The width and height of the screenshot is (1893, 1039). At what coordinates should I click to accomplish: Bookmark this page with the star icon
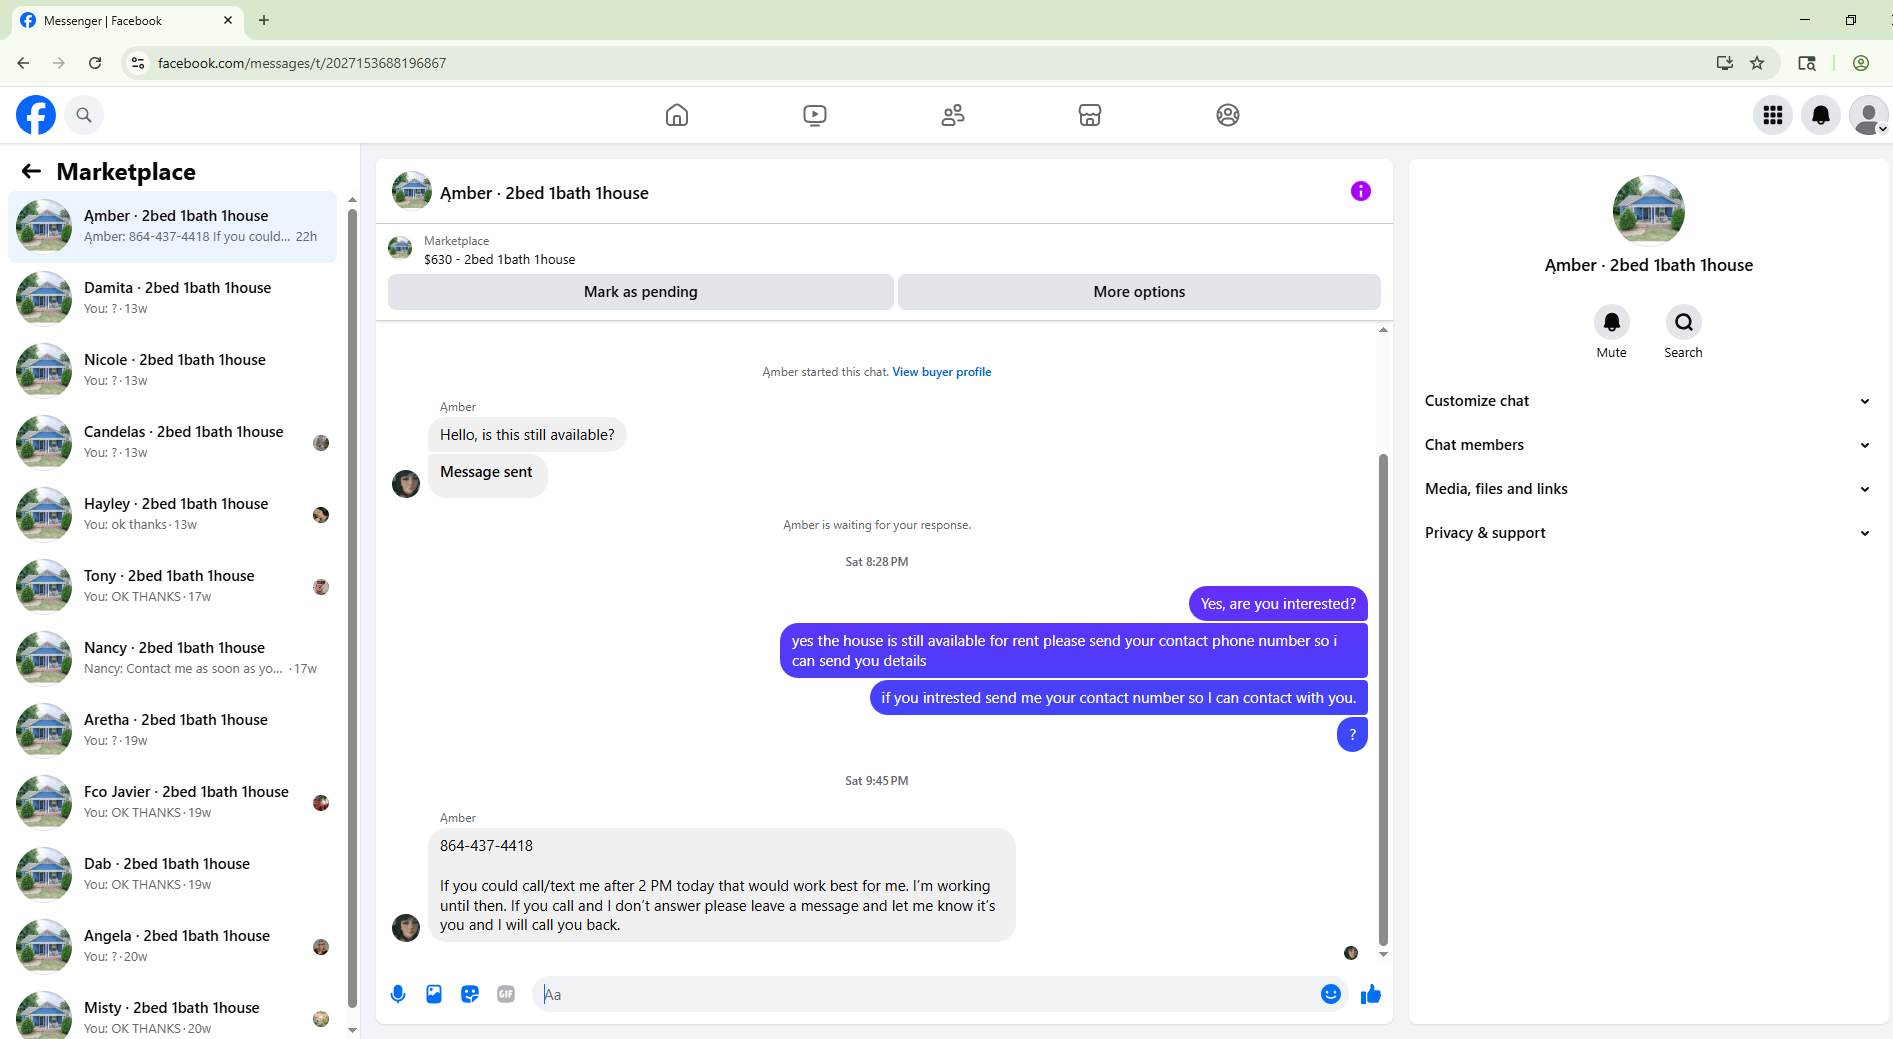pyautogui.click(x=1757, y=63)
